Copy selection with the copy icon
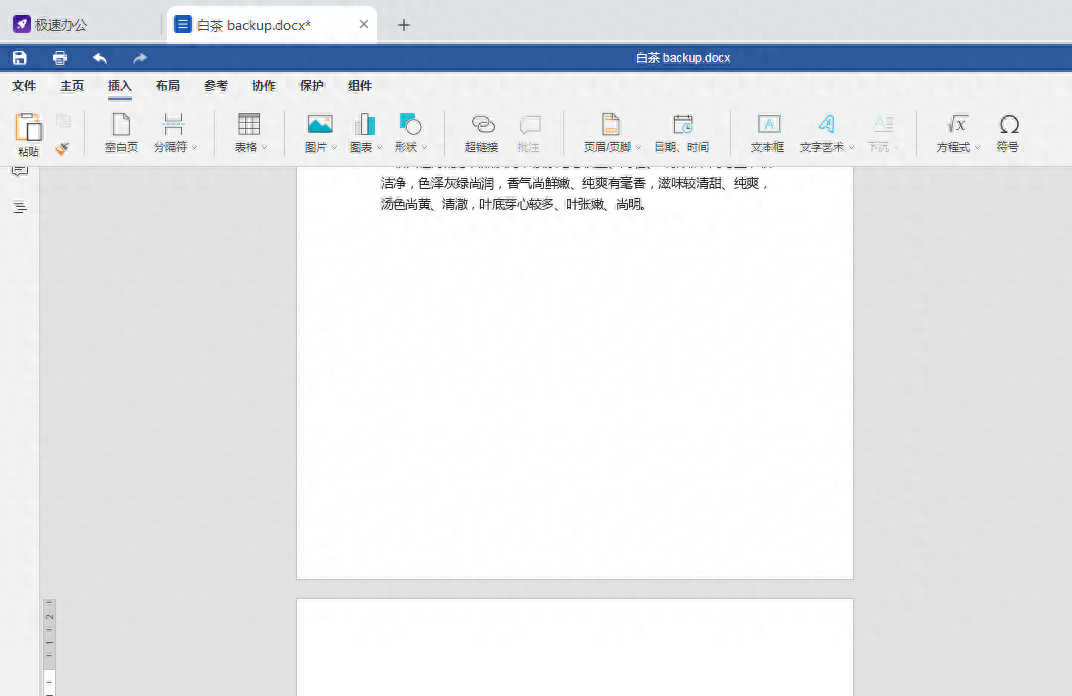Viewport: 1072px width, 696px height. coord(63,121)
